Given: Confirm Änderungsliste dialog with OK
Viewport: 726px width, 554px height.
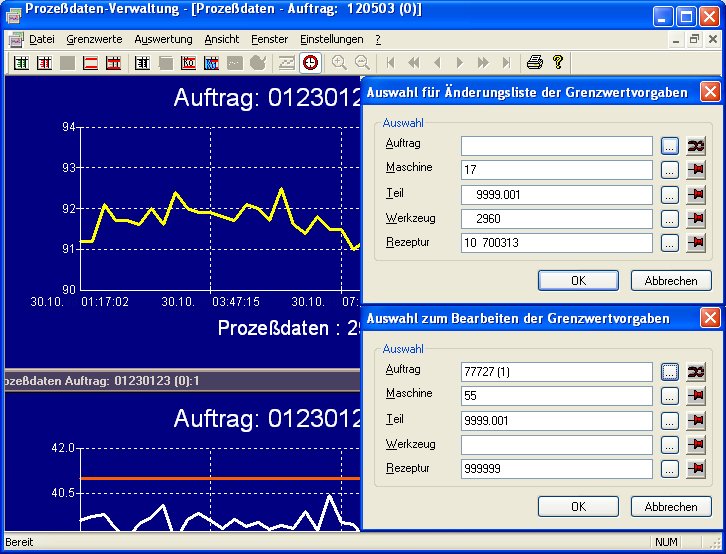Looking at the screenshot, I should click(578, 281).
